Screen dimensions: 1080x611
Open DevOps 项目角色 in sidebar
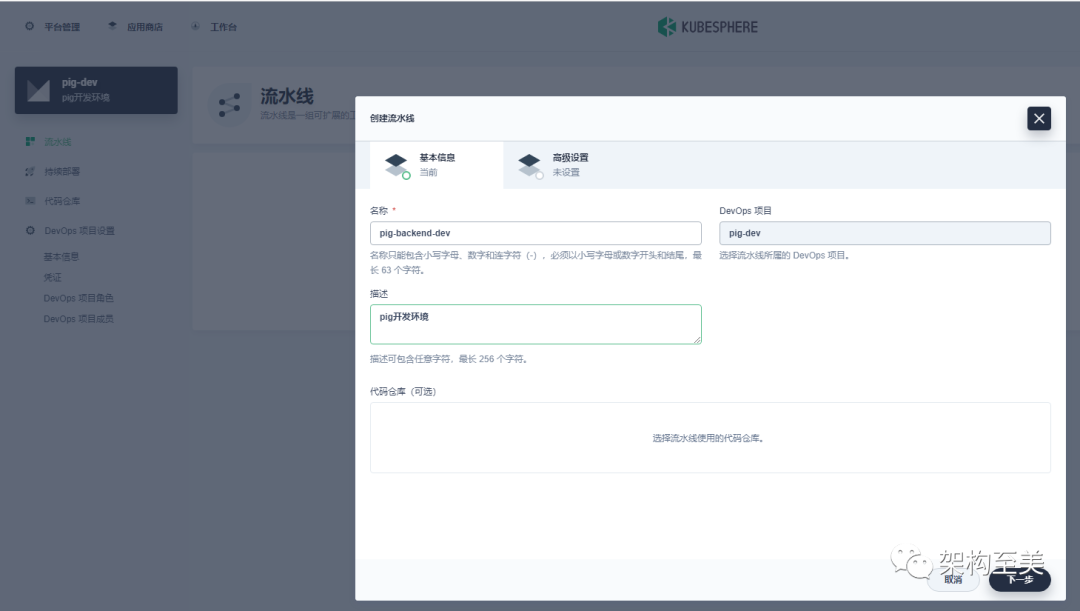[x=79, y=298]
